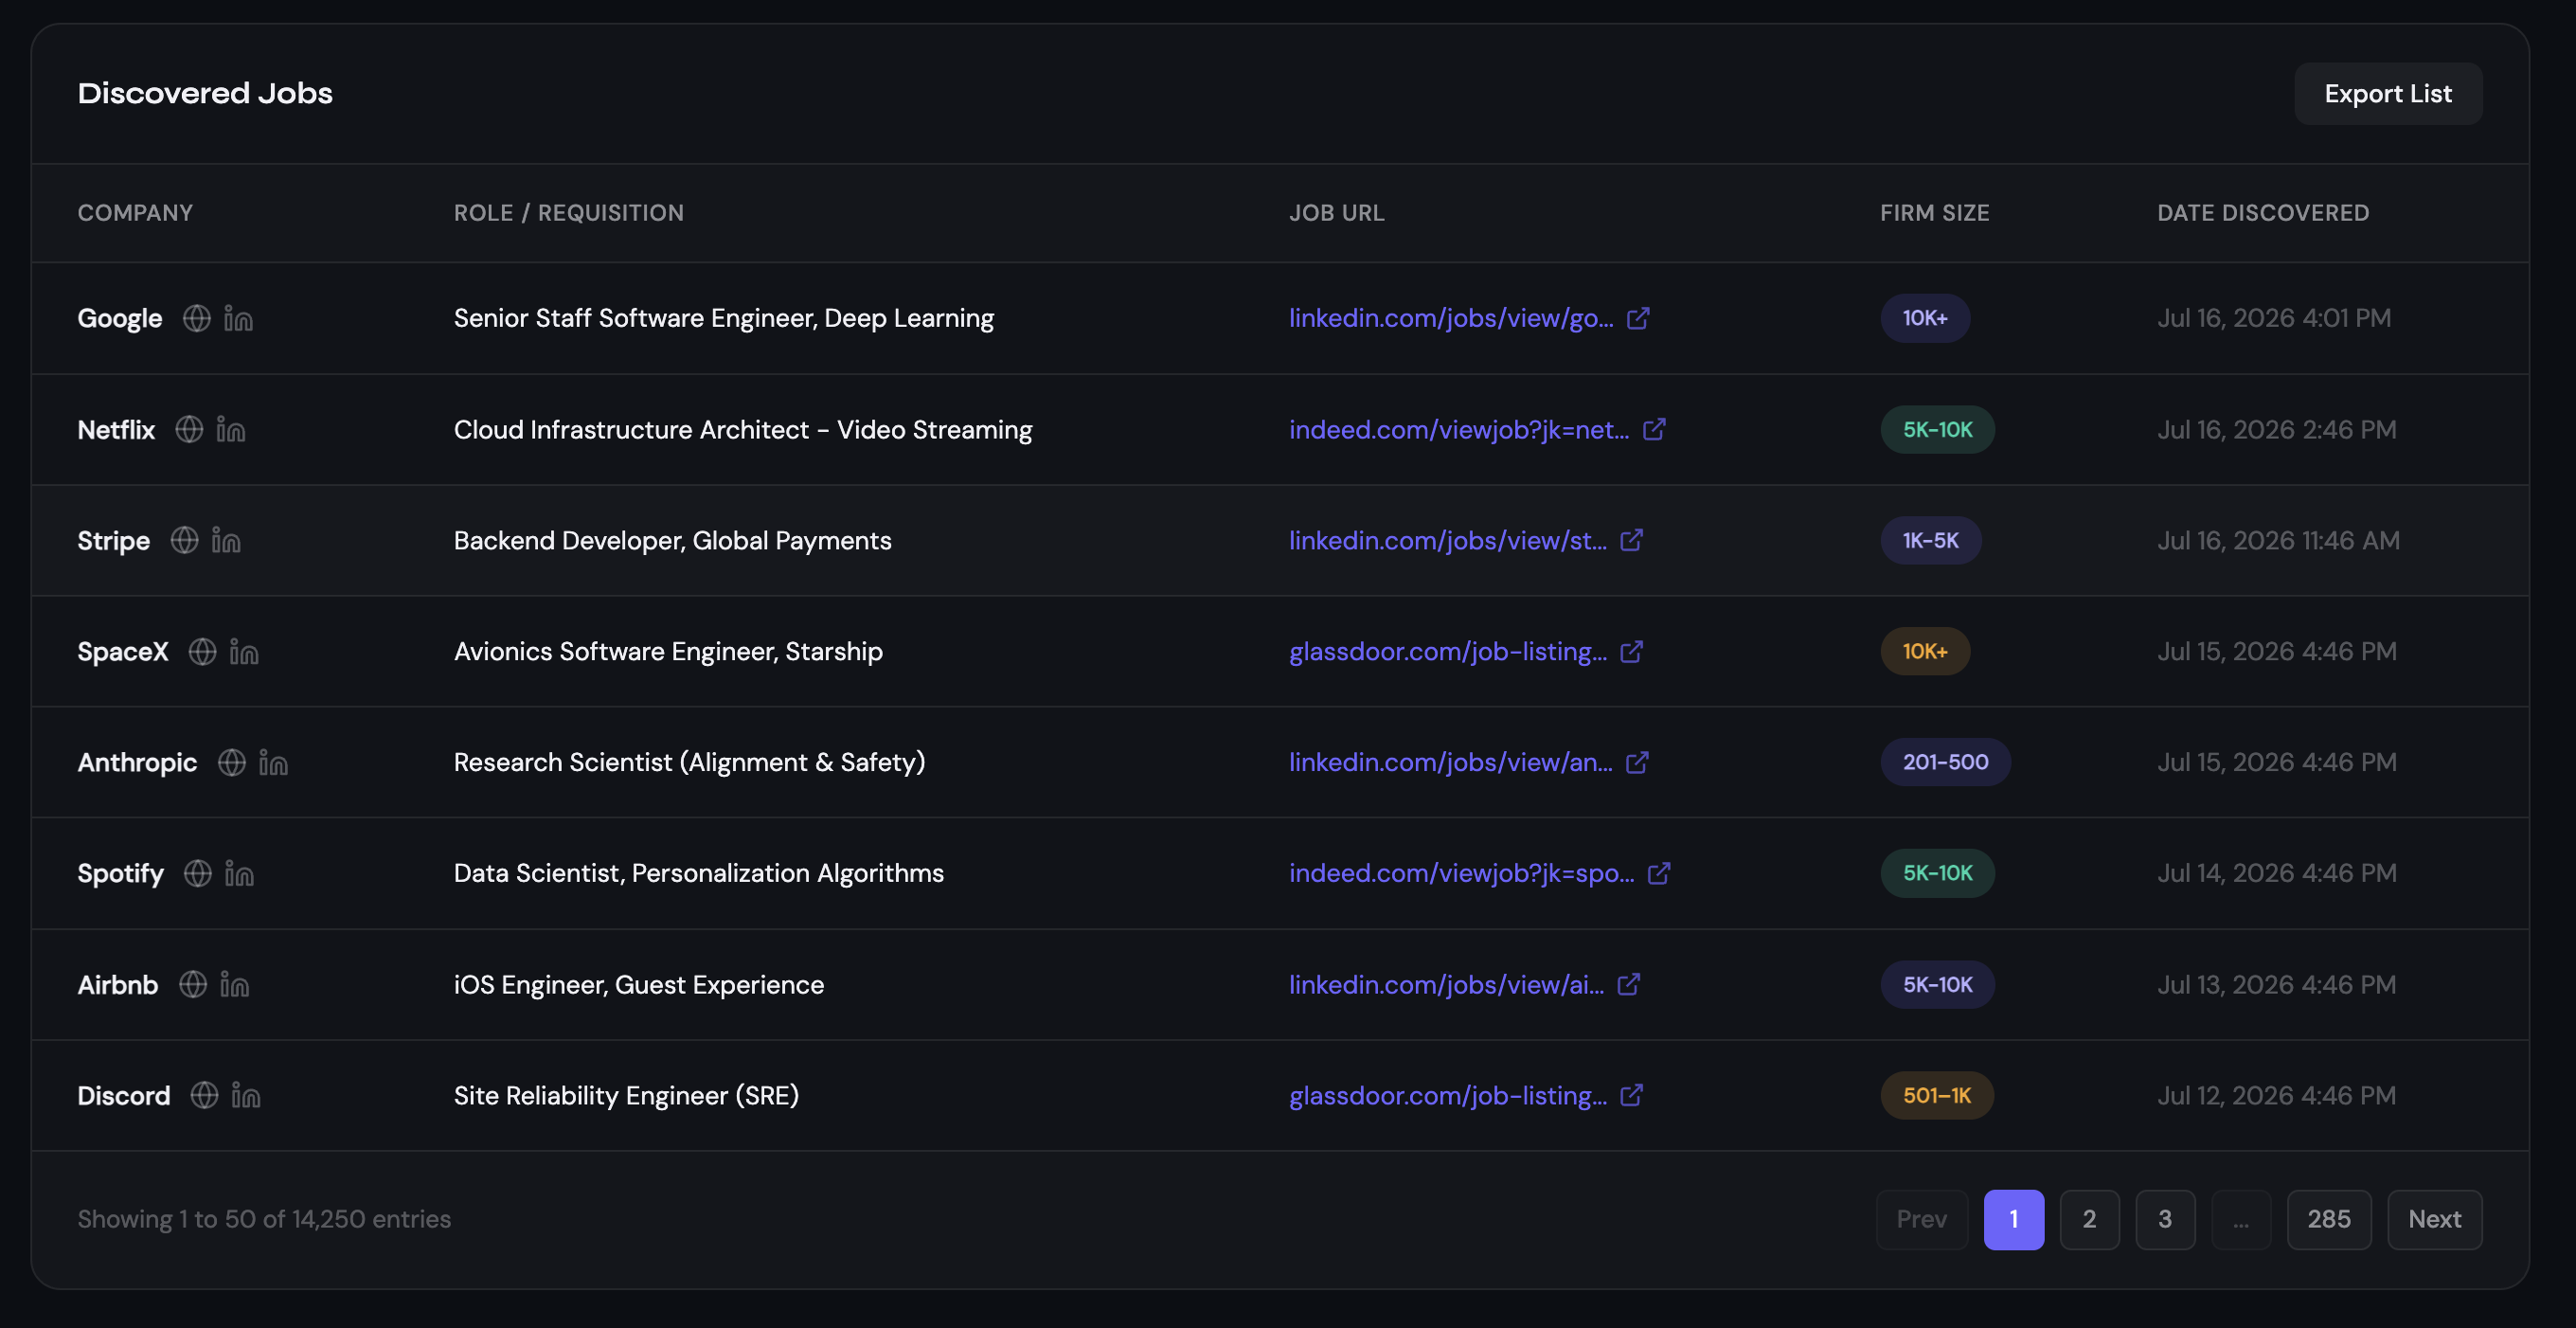Image resolution: width=2576 pixels, height=1328 pixels.
Task: Jump to page 3
Action: pyautogui.click(x=2165, y=1219)
